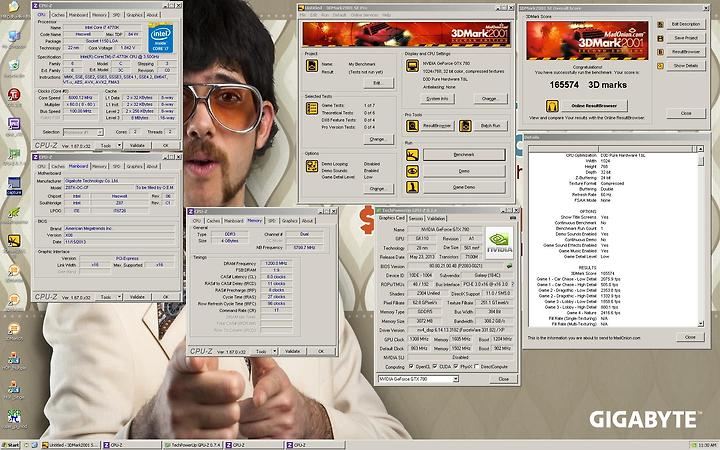The height and width of the screenshot is (450, 720).
Task: Click the DRAM Frequency value field
Action: coord(276,263)
